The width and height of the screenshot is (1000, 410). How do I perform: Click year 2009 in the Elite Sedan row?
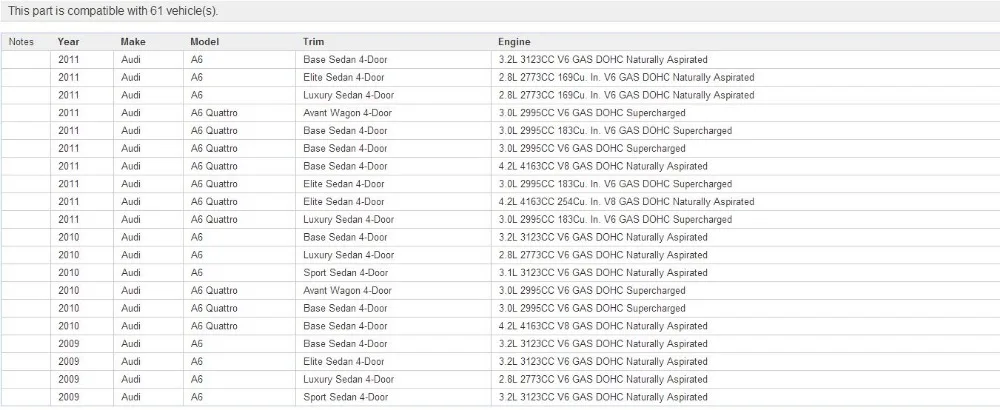(68, 362)
